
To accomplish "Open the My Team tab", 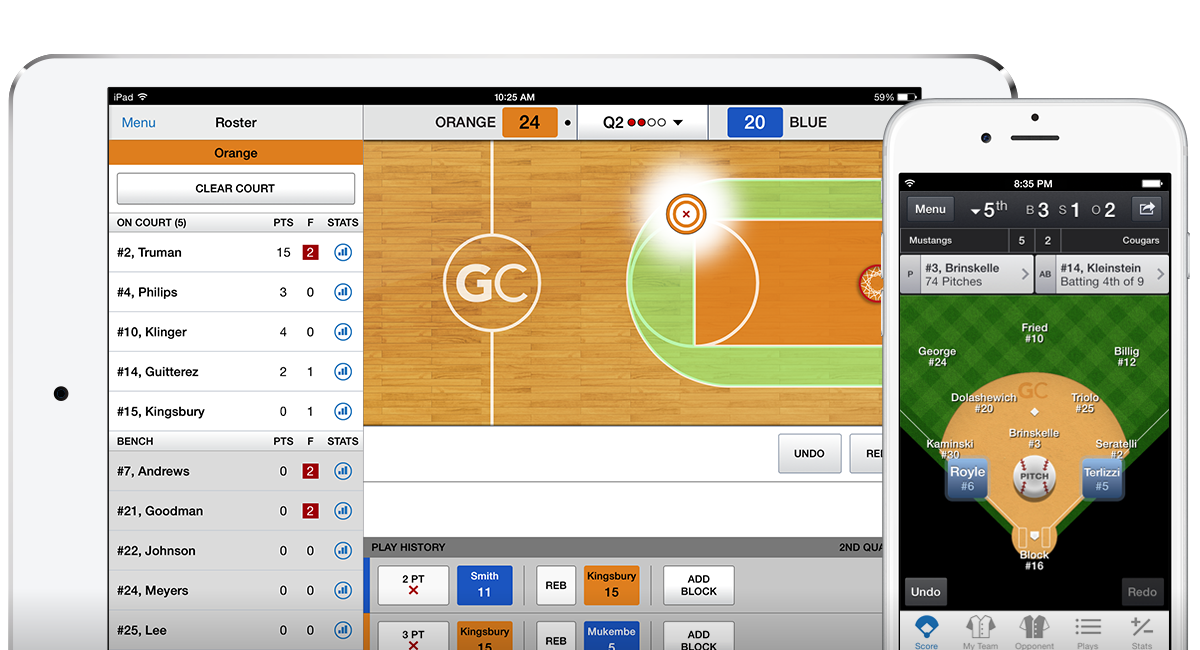I will coord(981,632).
